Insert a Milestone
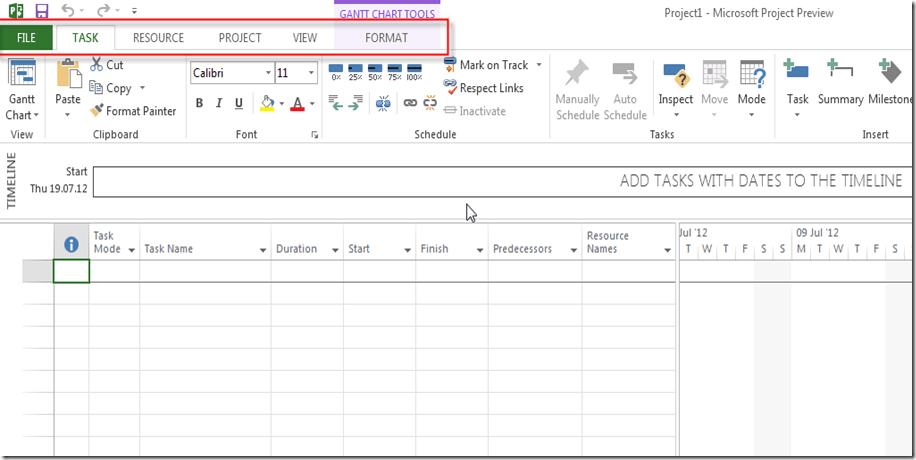Image resolution: width=916 pixels, height=460 pixels. coord(888,77)
